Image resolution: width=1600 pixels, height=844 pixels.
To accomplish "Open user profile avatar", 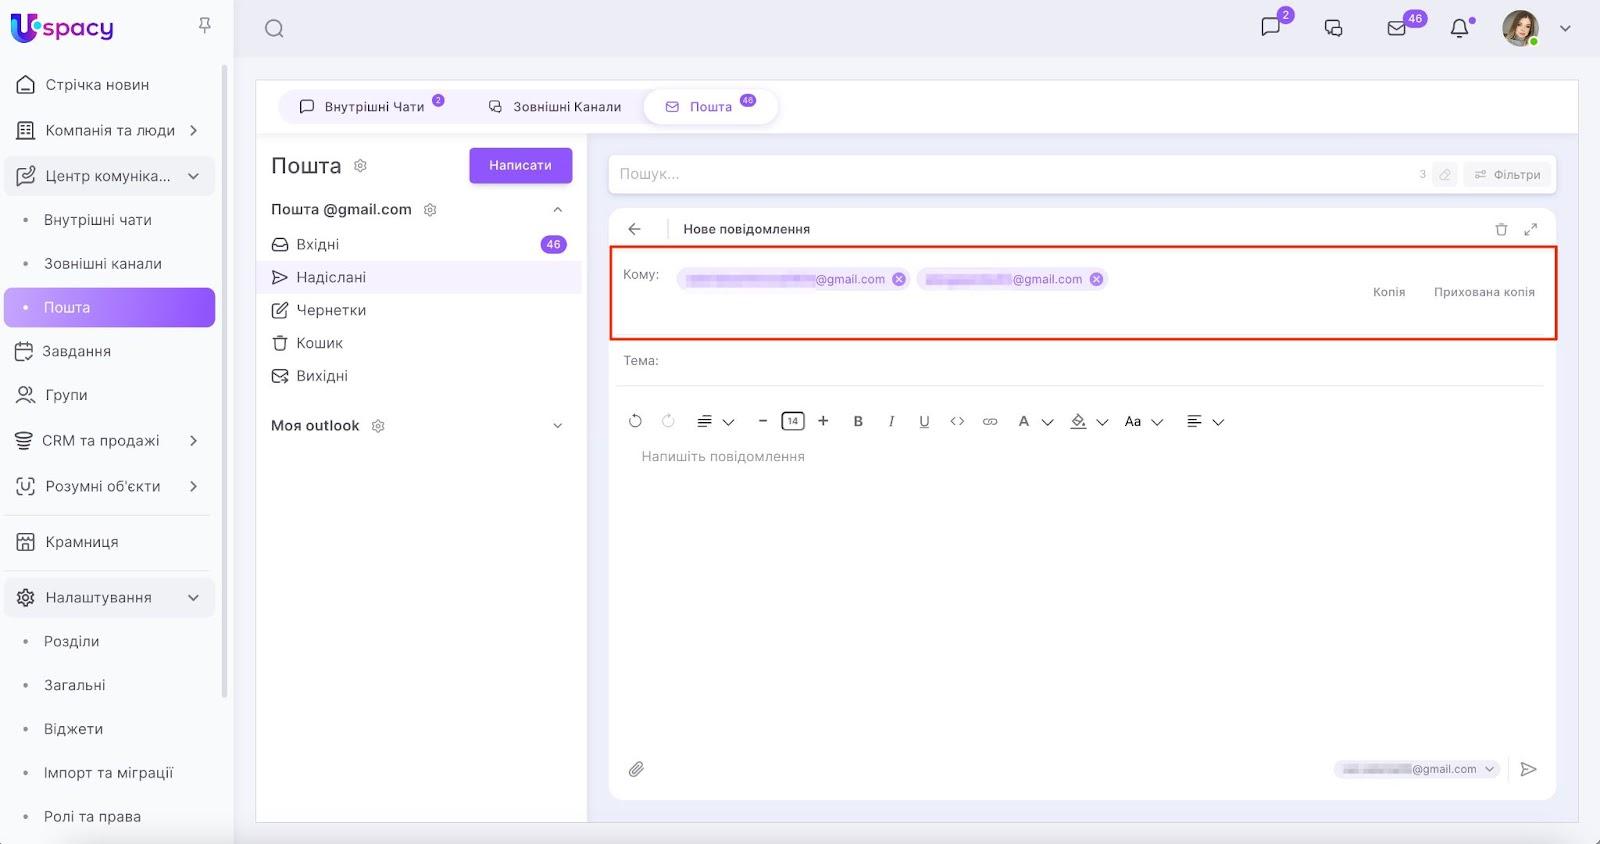I will [x=1520, y=28].
